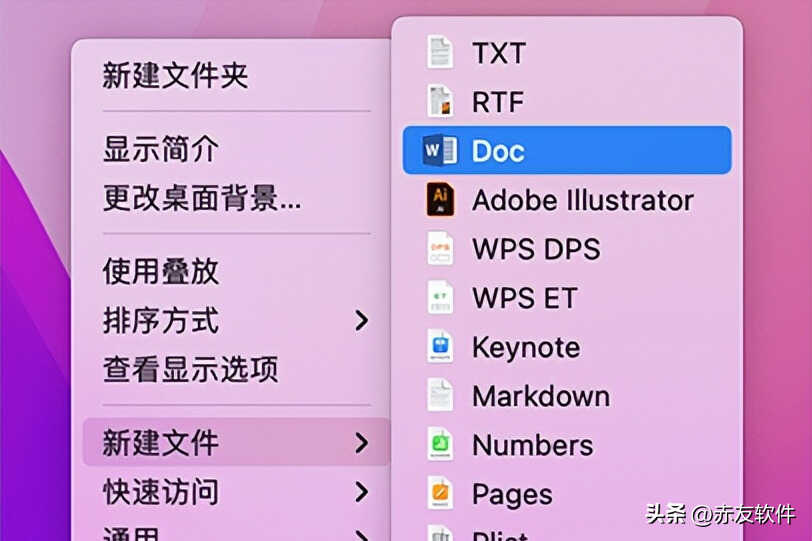812x541 pixels.
Task: Click the WPS DPS file icon
Action: coord(439,249)
